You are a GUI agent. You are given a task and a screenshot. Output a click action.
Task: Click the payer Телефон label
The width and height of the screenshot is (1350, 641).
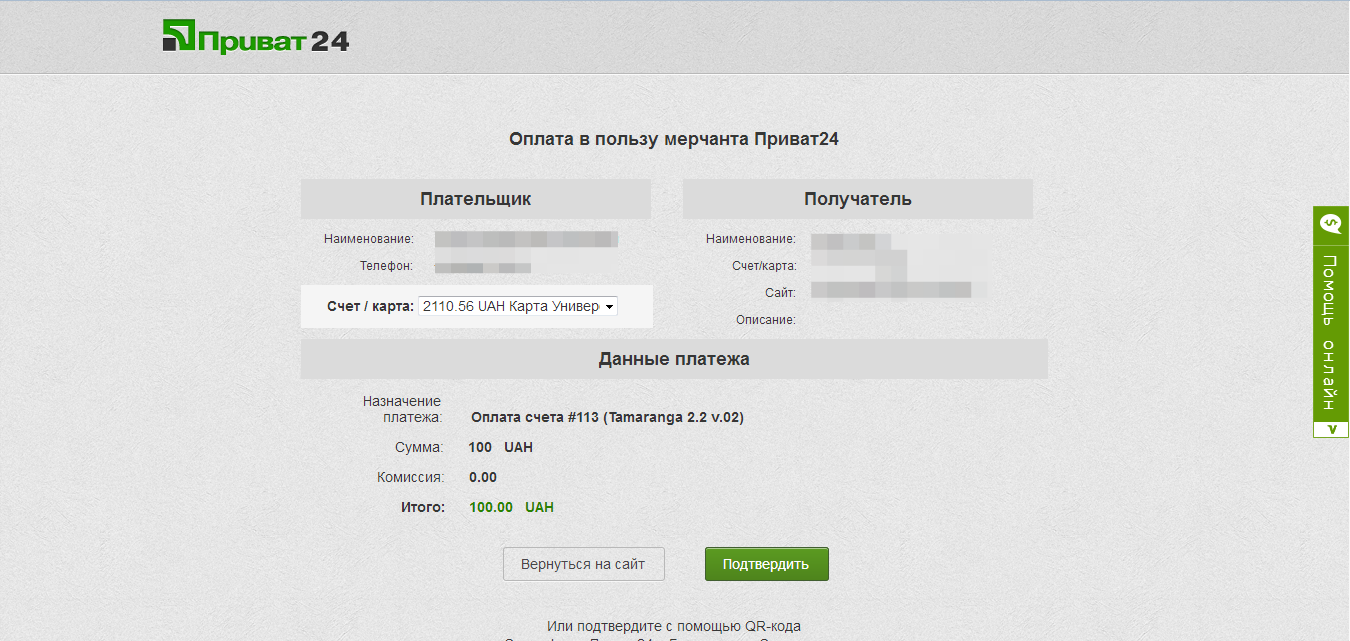click(386, 267)
